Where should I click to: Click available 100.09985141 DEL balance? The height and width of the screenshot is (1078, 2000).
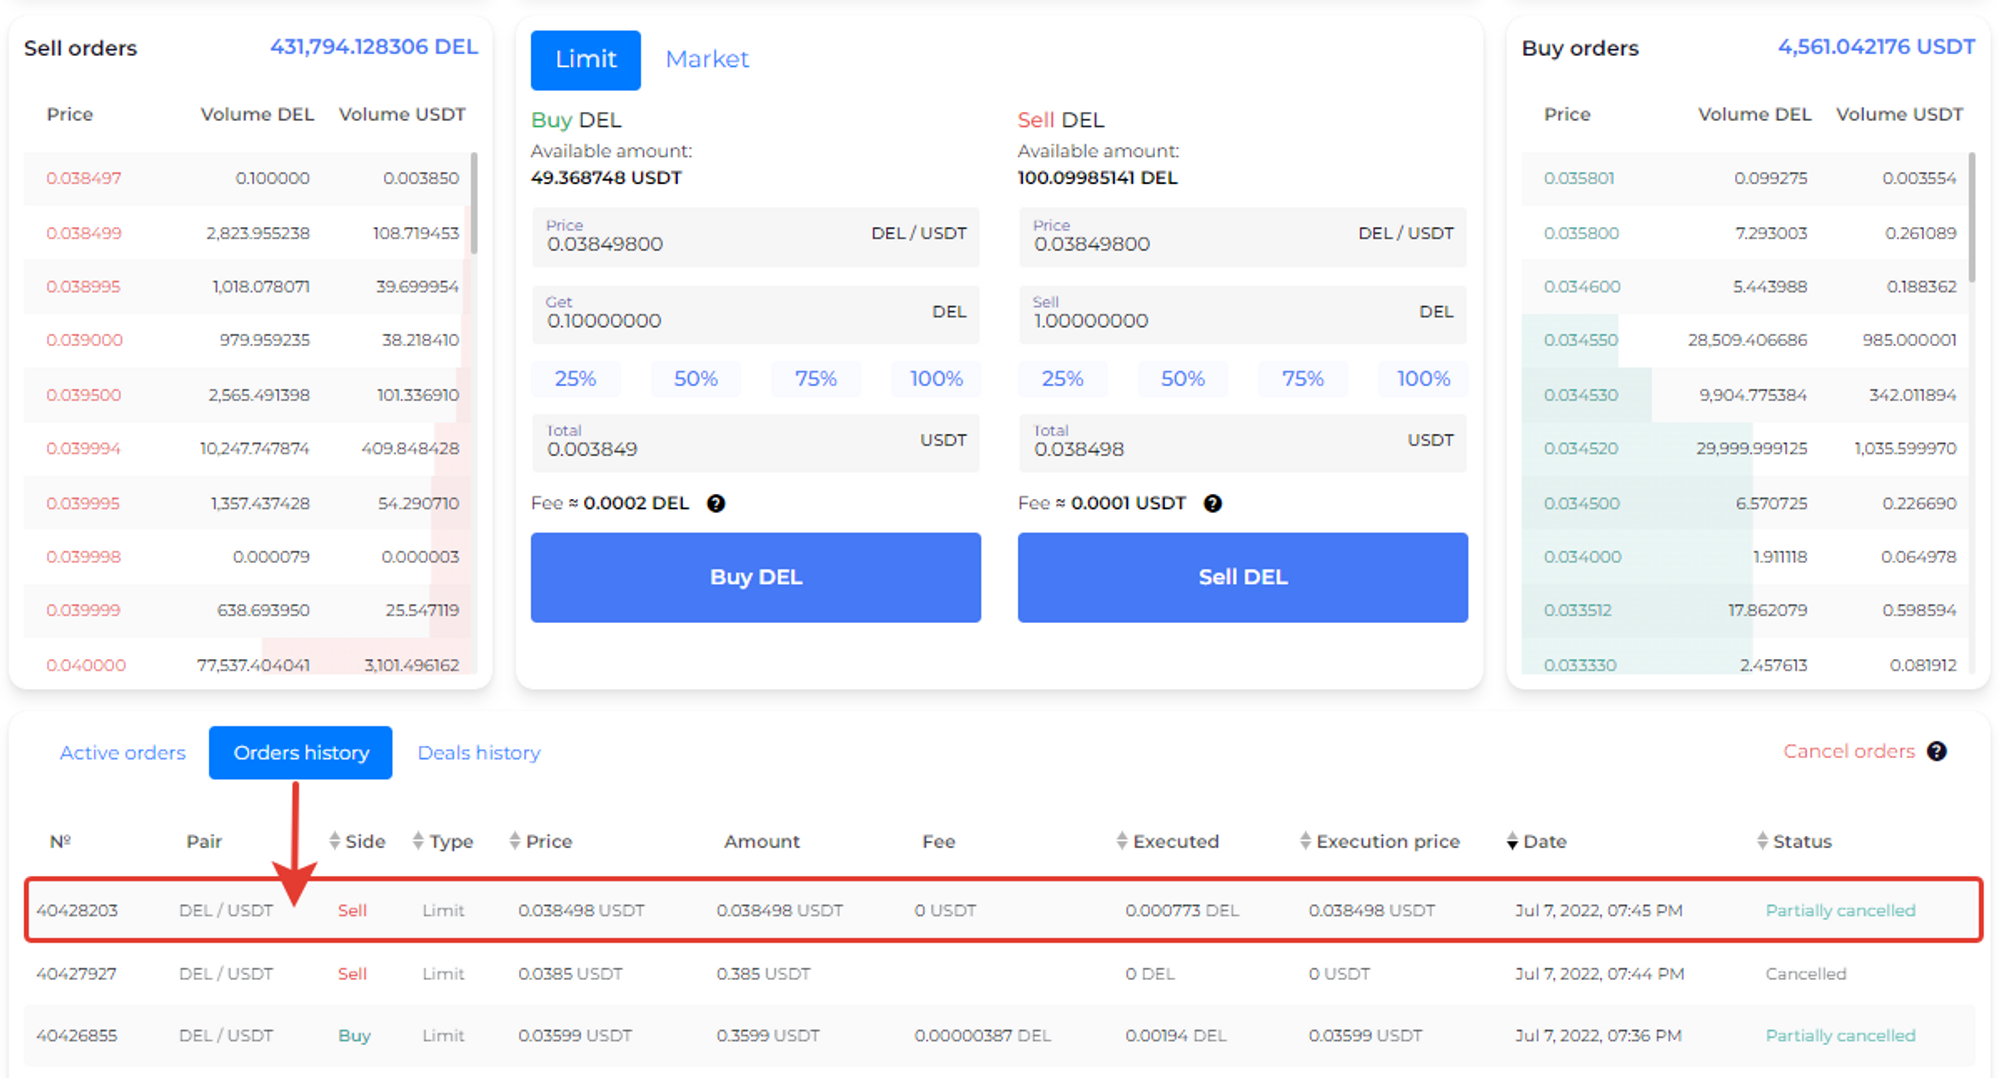[1097, 177]
